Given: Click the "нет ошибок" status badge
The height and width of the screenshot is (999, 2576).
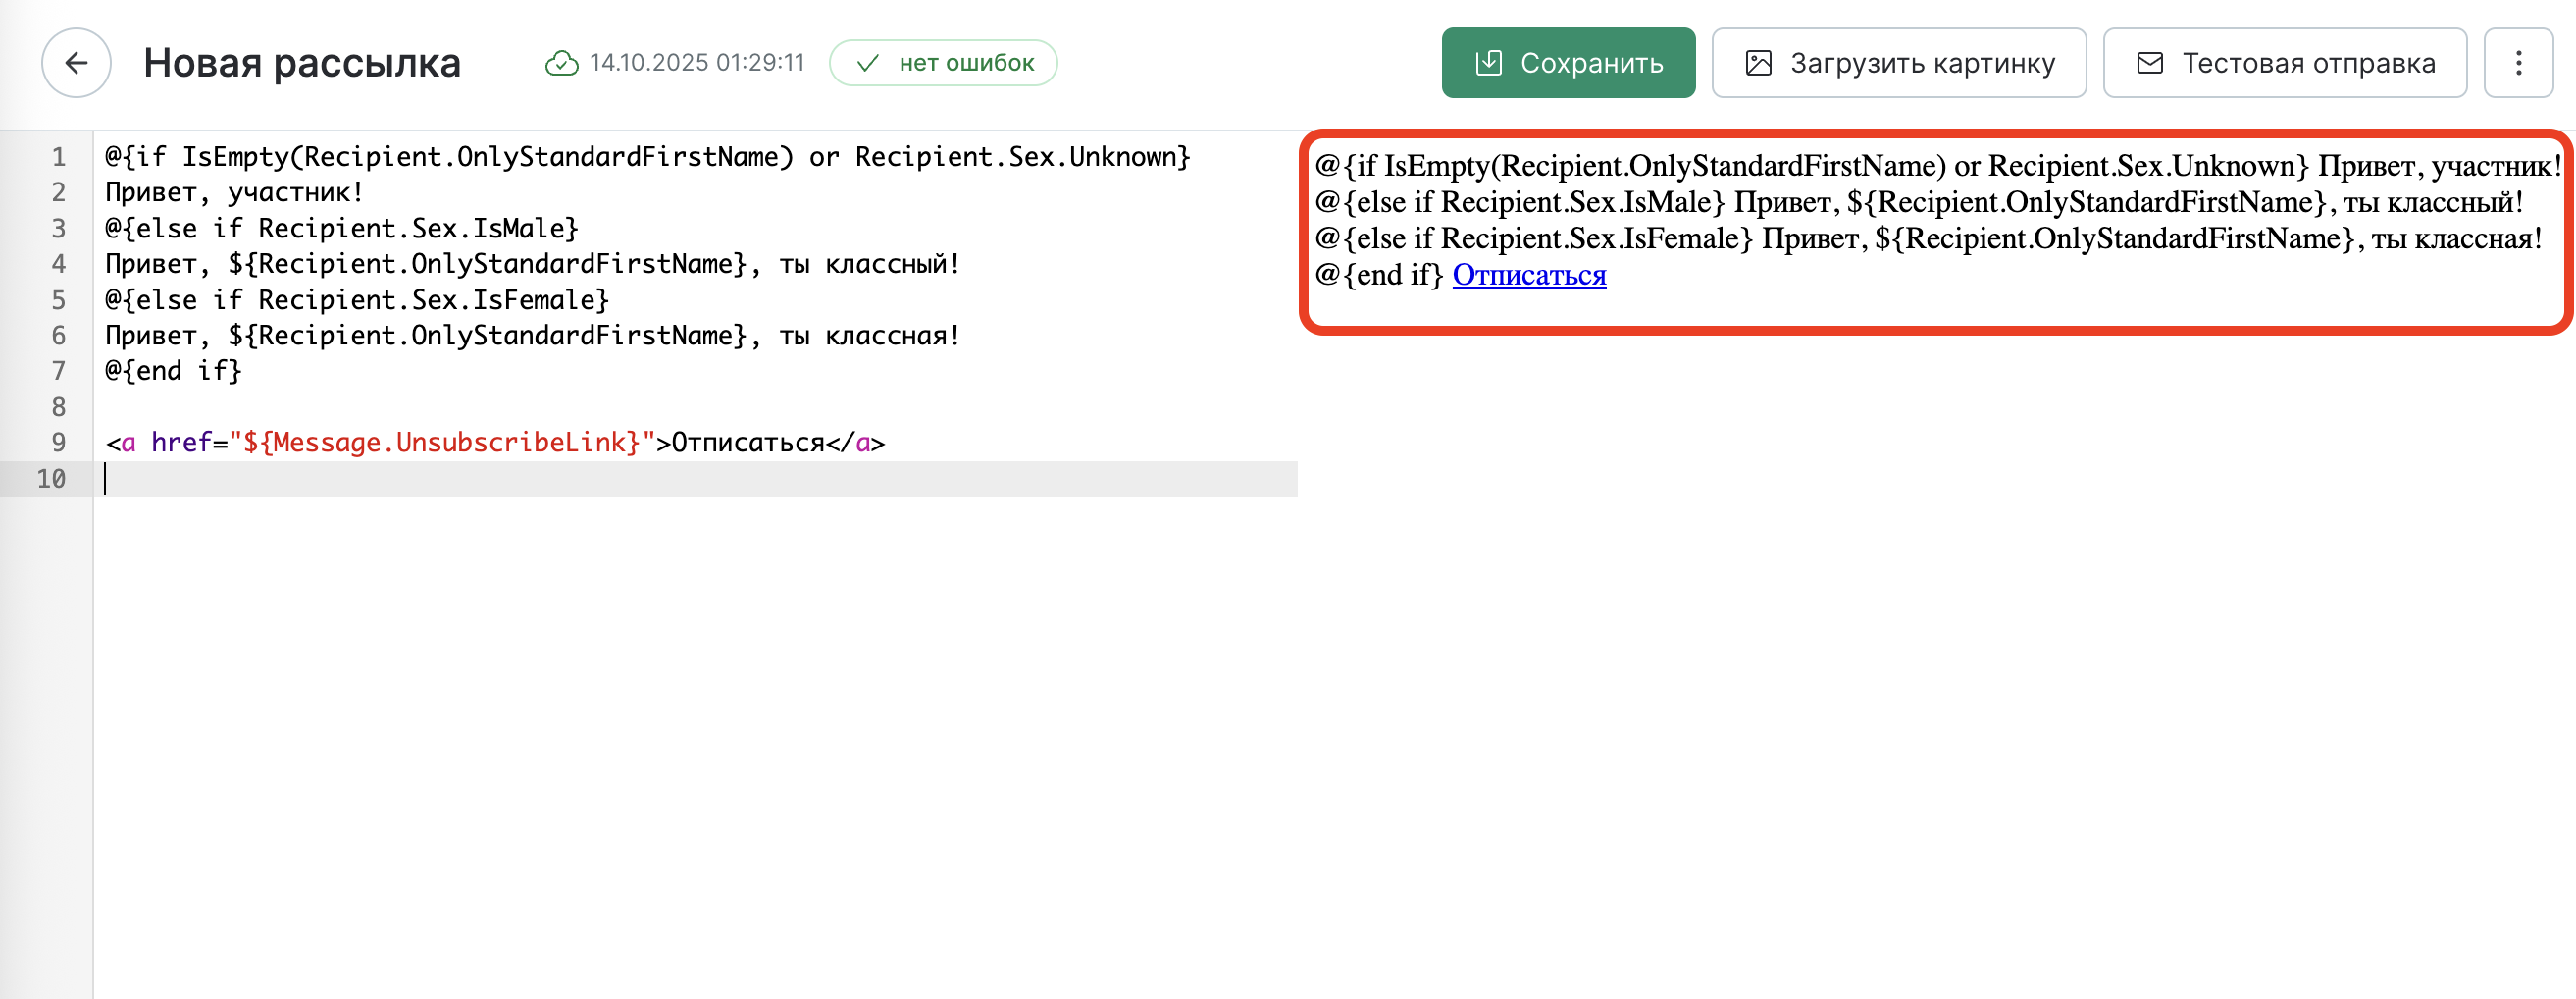Looking at the screenshot, I should click(943, 63).
